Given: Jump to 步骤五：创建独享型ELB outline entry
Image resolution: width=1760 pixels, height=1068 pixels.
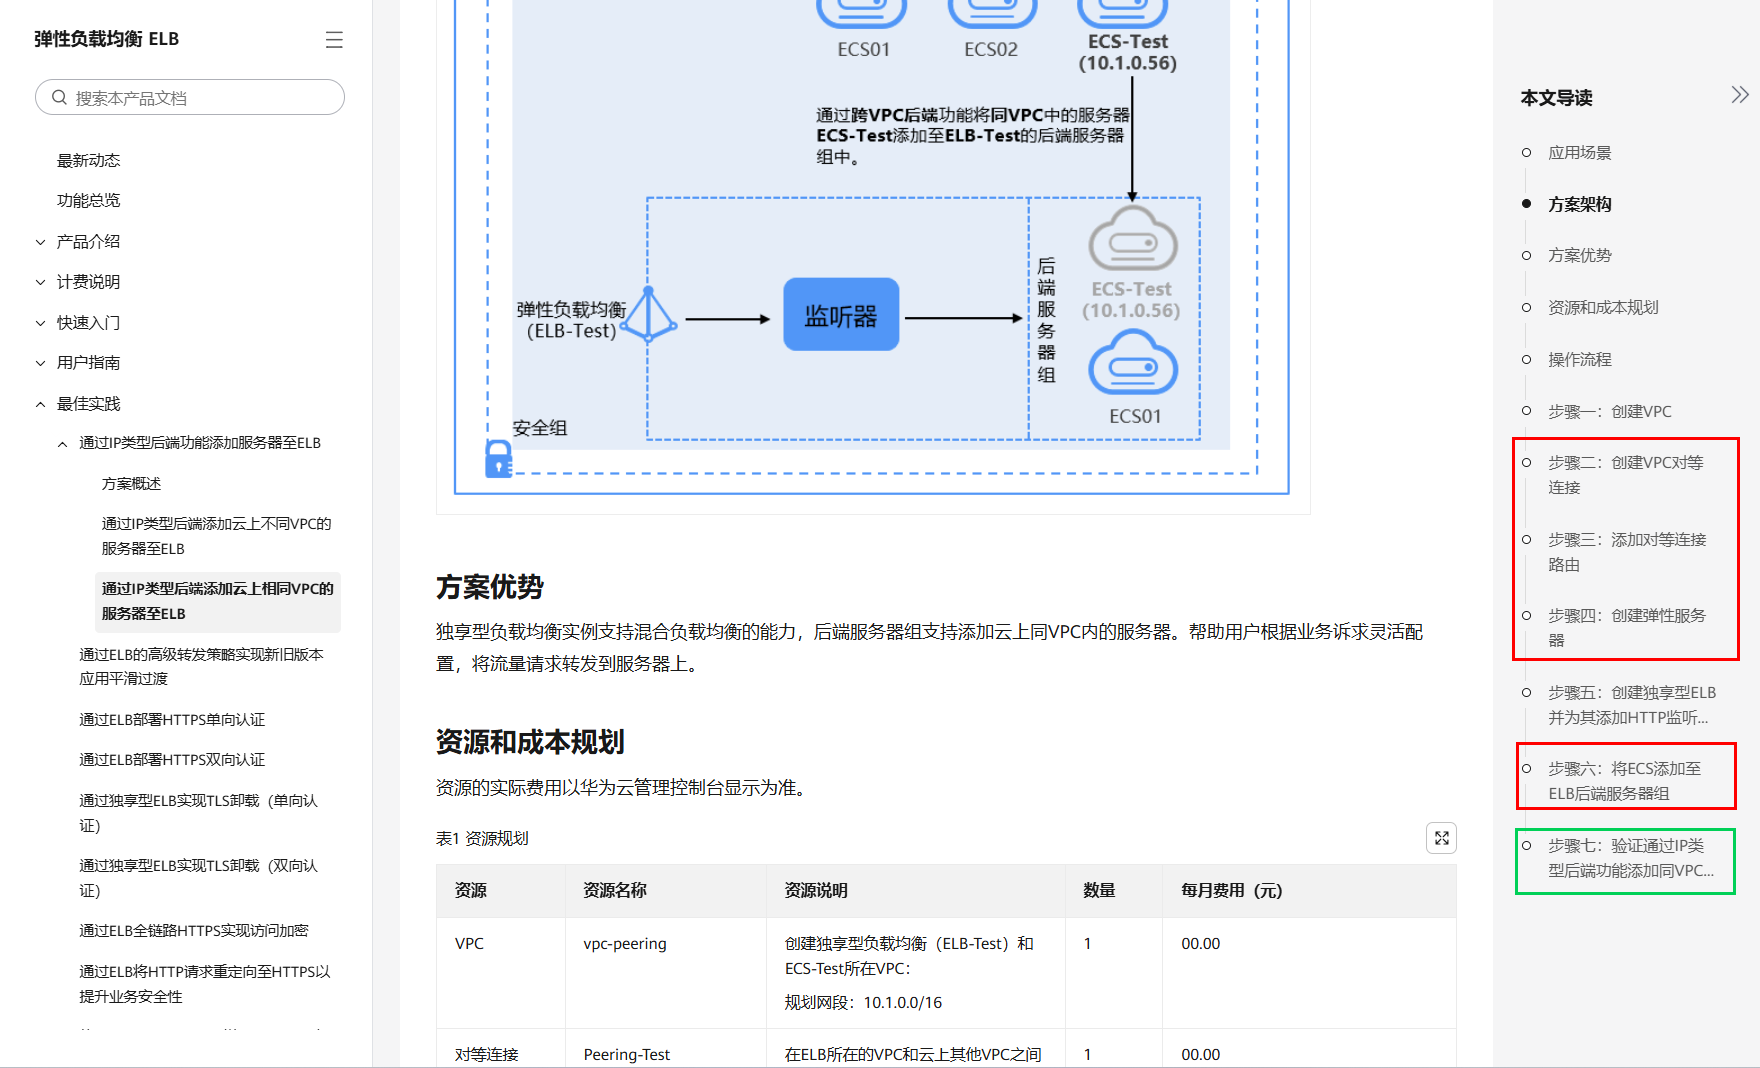Looking at the screenshot, I should point(1632,705).
